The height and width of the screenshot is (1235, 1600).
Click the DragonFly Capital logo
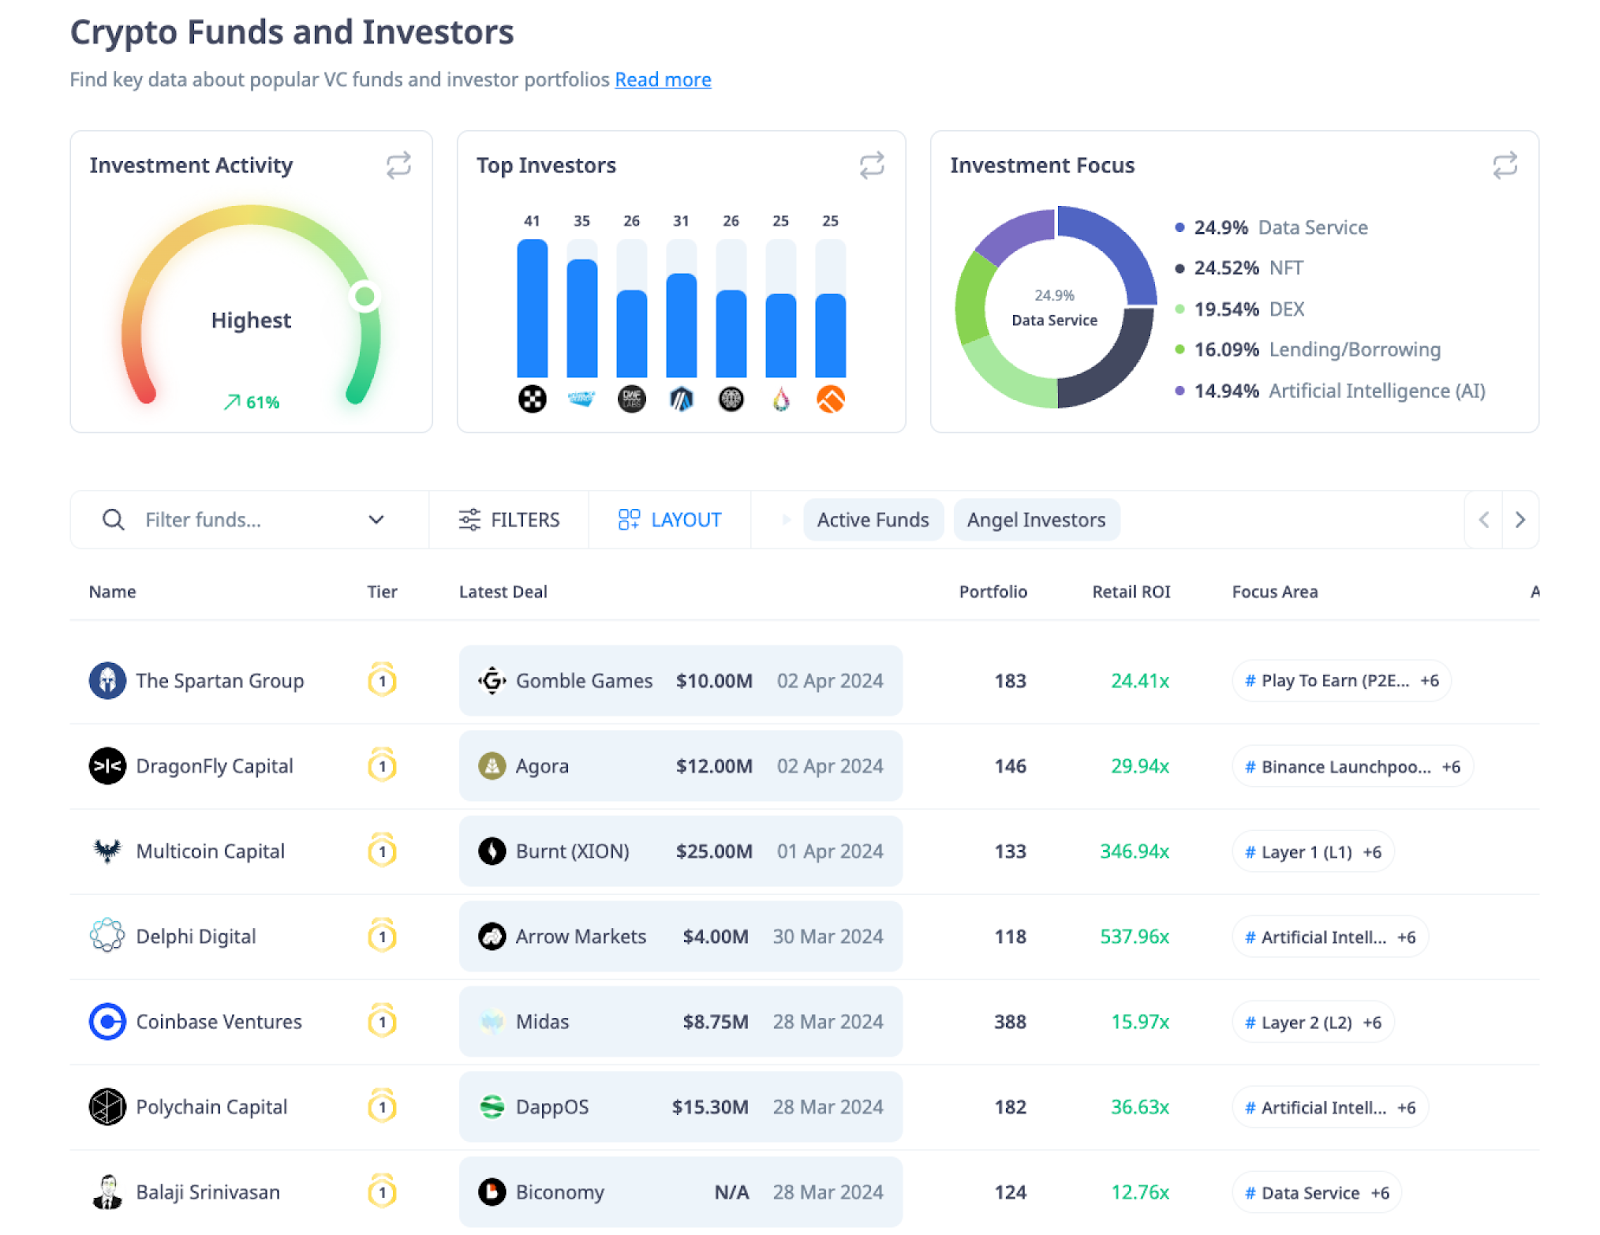(x=107, y=766)
